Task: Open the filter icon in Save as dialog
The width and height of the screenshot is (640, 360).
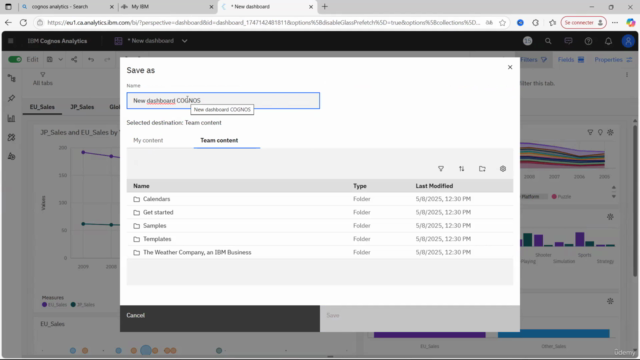Action: (441, 169)
